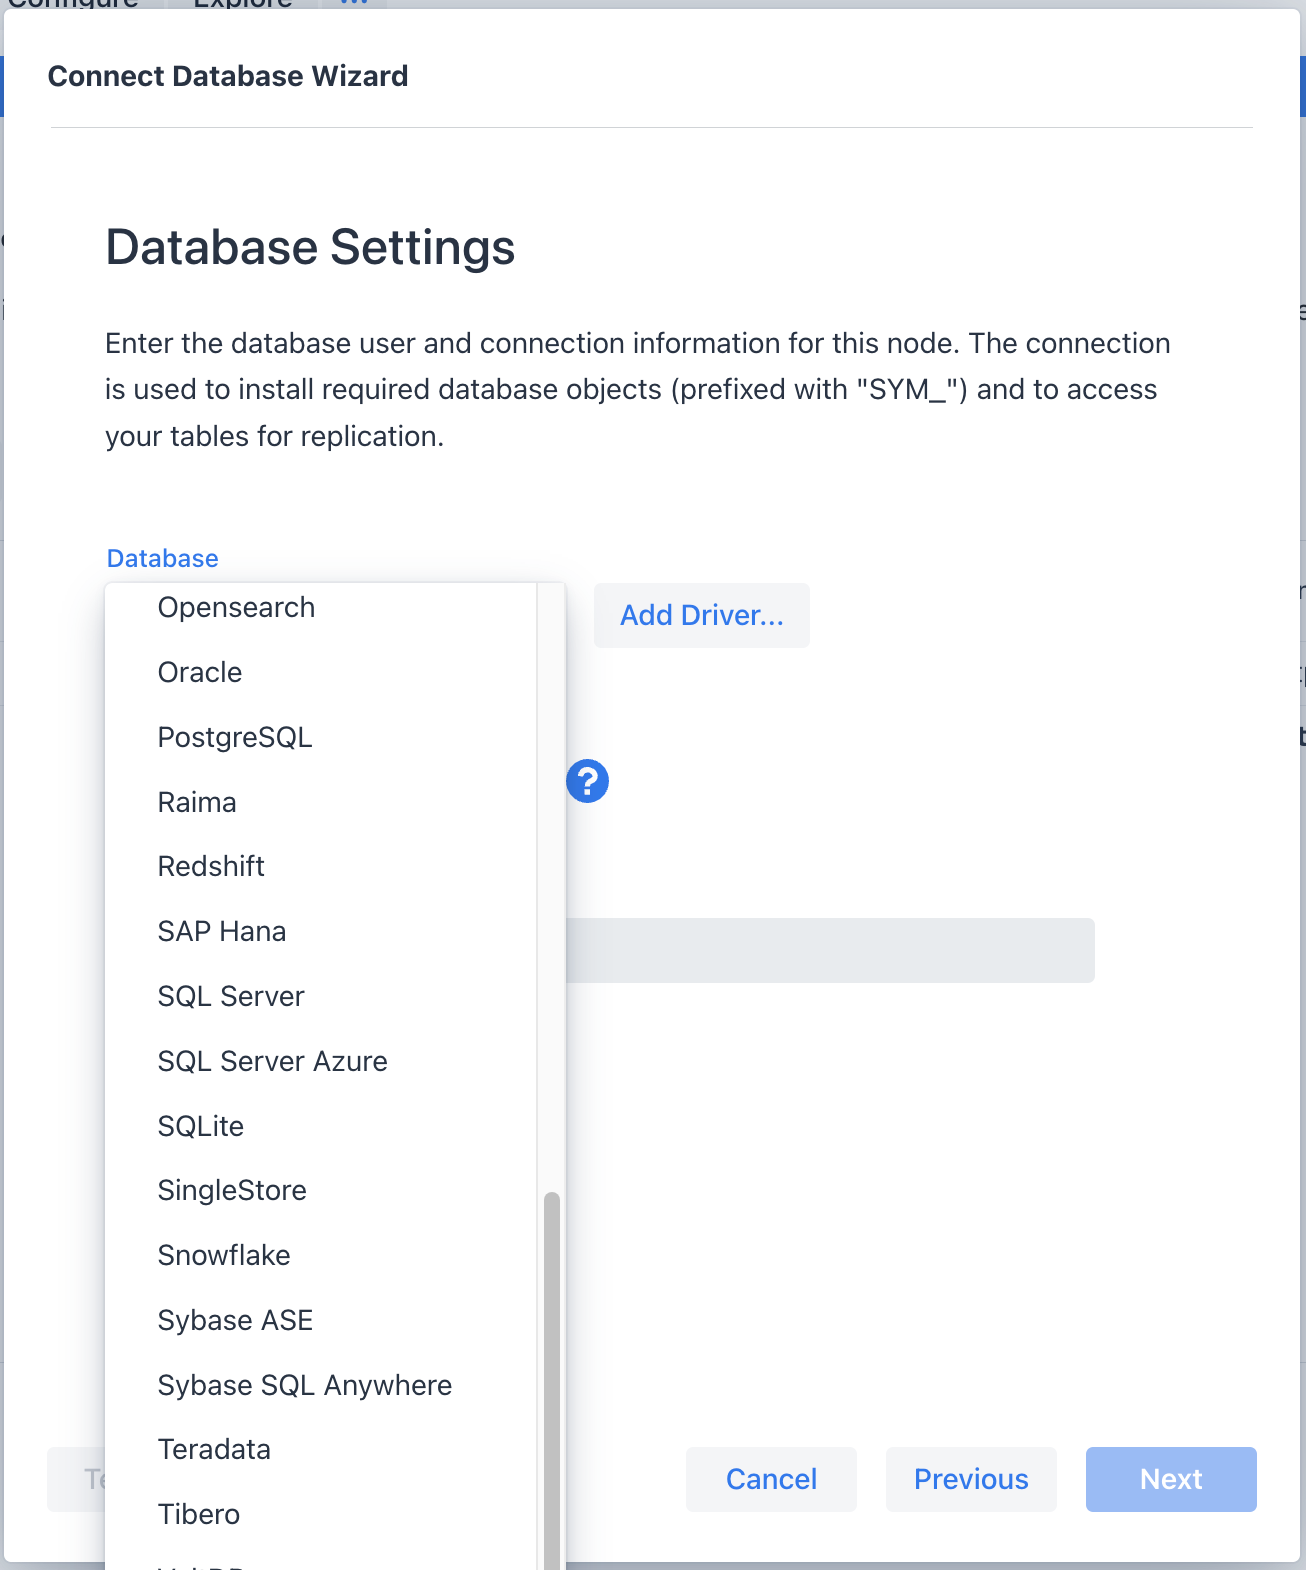
Task: Click the blue help question mark icon
Action: (587, 781)
